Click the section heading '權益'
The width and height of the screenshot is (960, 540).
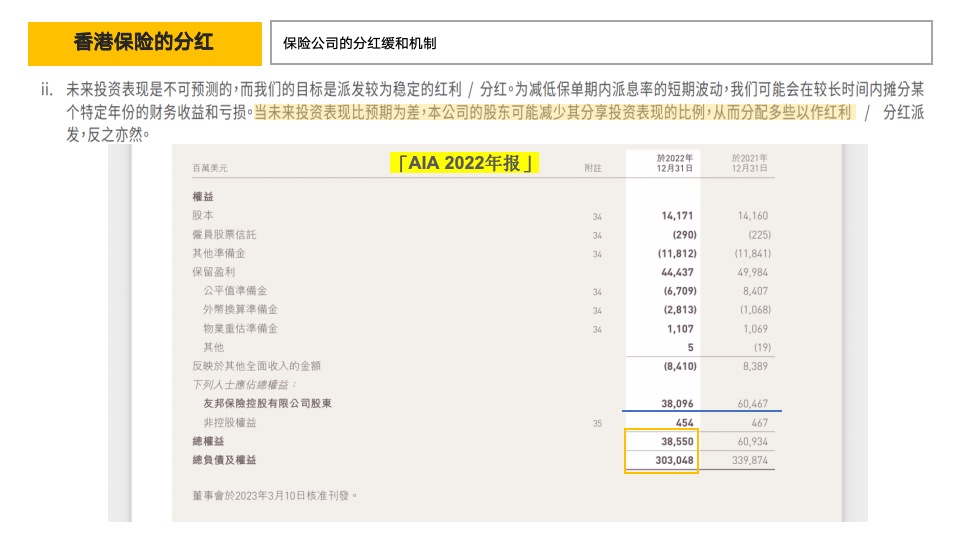[203, 197]
